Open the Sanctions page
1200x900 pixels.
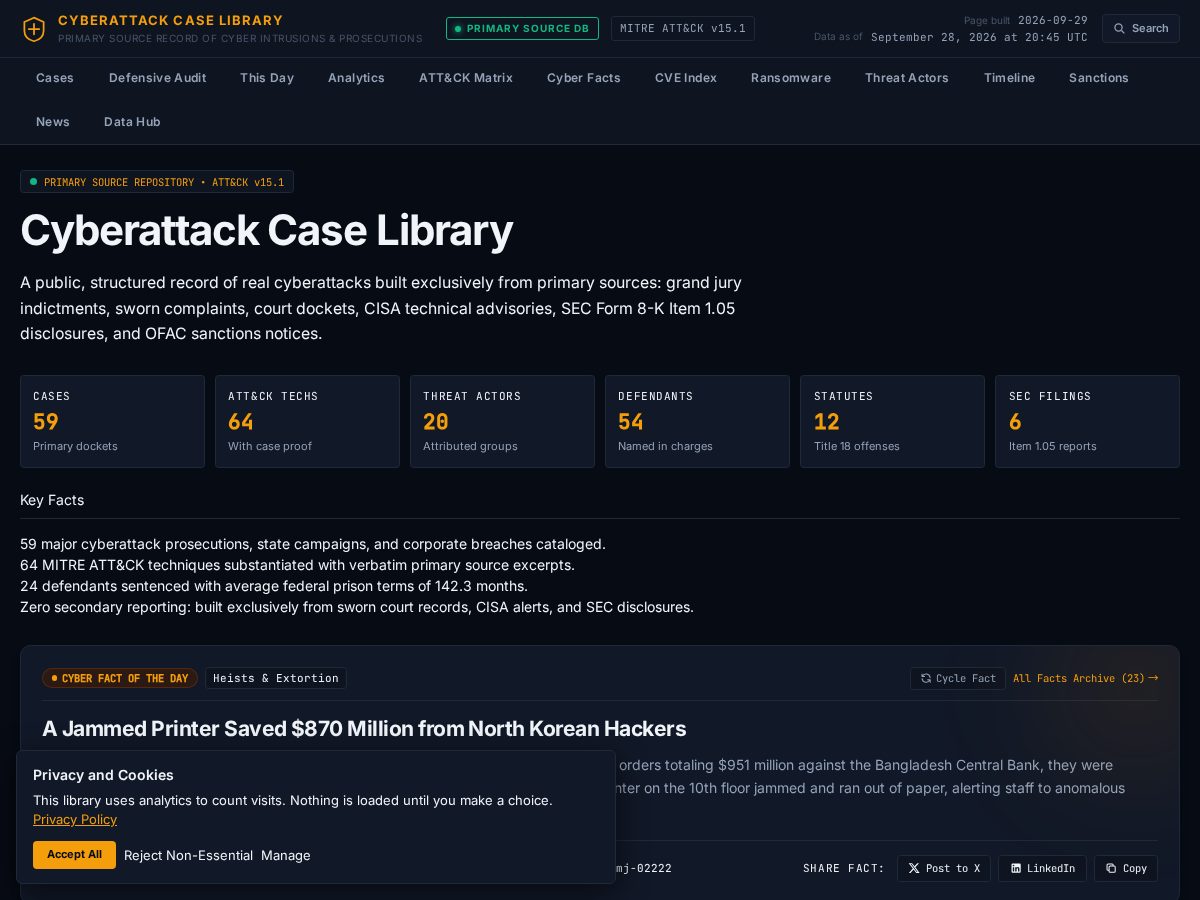coord(1098,78)
